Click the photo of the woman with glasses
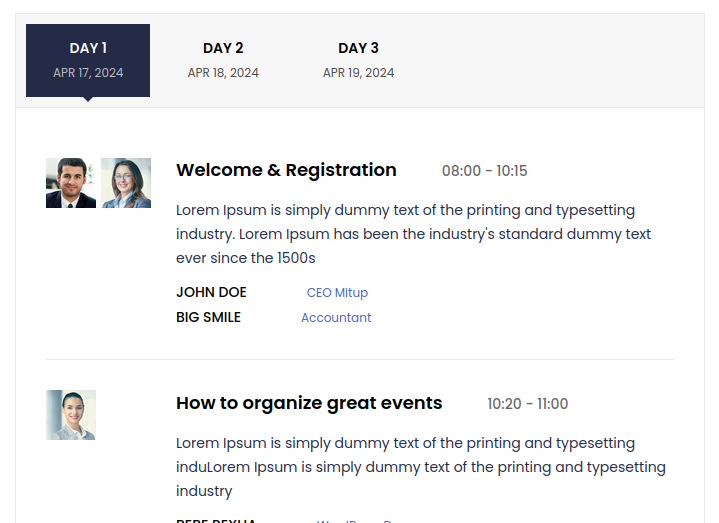 point(126,183)
